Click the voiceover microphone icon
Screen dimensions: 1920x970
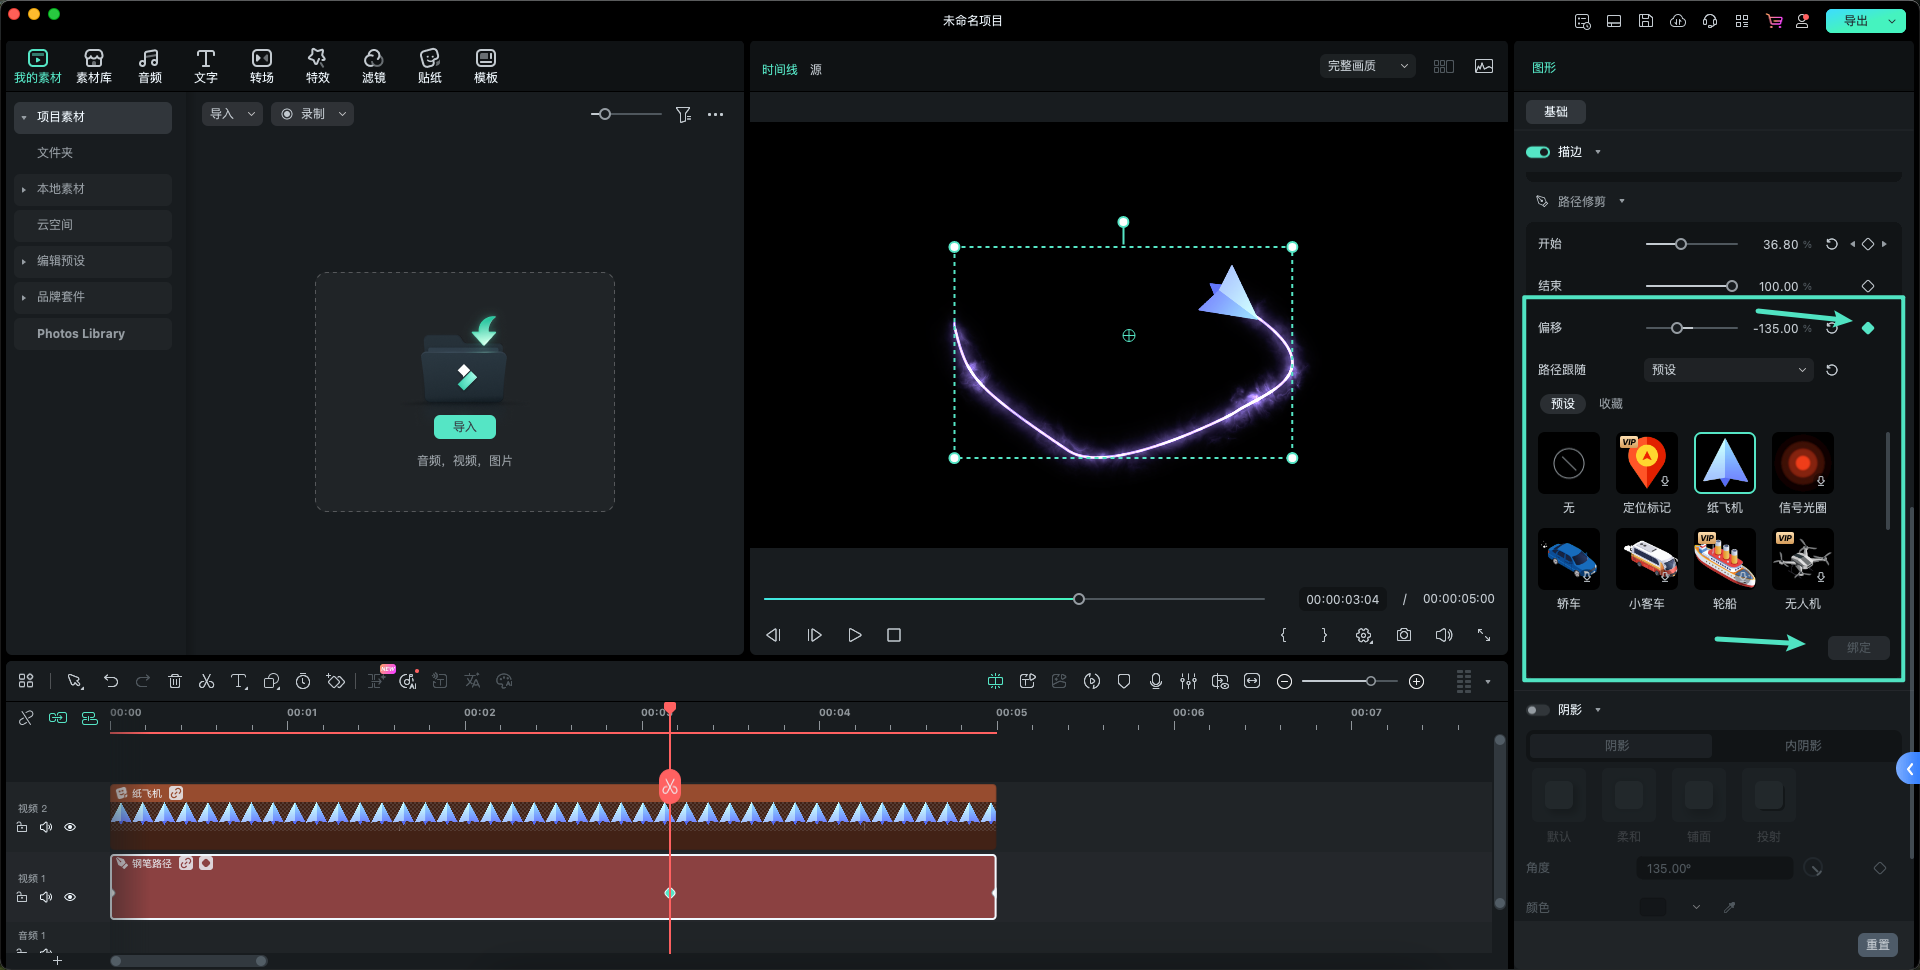1156,681
